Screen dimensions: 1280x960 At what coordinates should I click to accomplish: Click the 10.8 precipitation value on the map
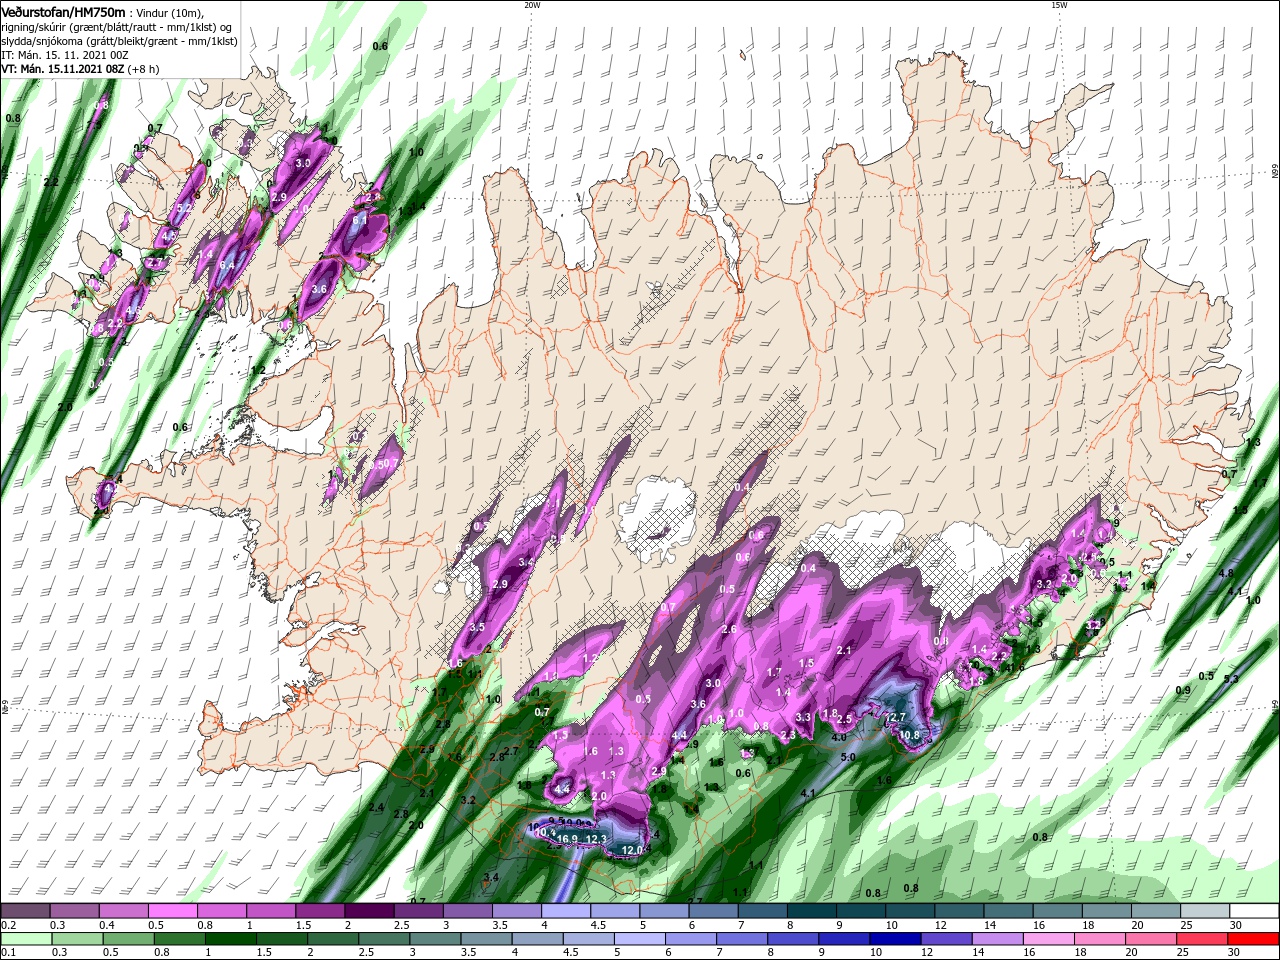909,735
